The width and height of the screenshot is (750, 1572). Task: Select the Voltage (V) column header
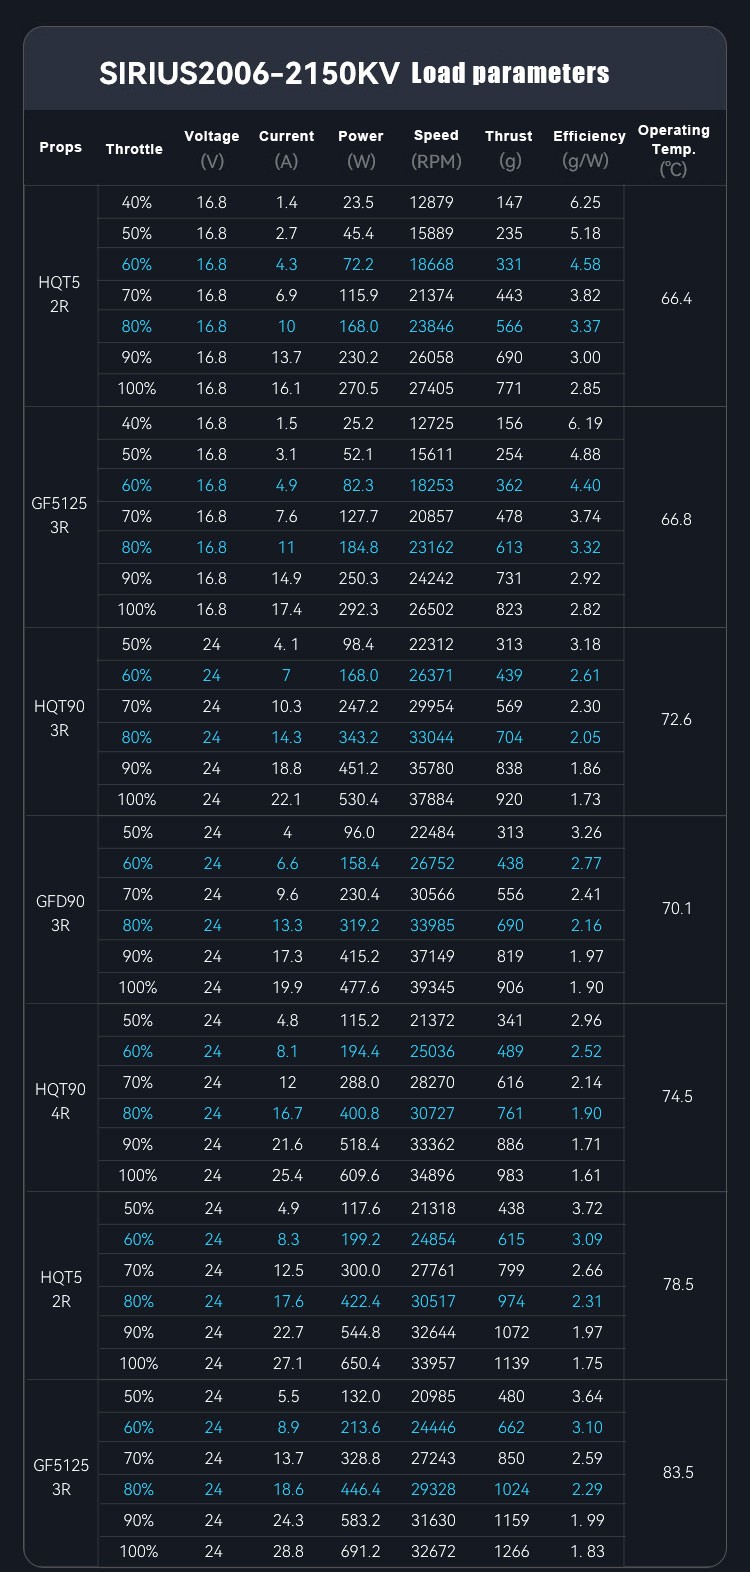click(x=212, y=148)
